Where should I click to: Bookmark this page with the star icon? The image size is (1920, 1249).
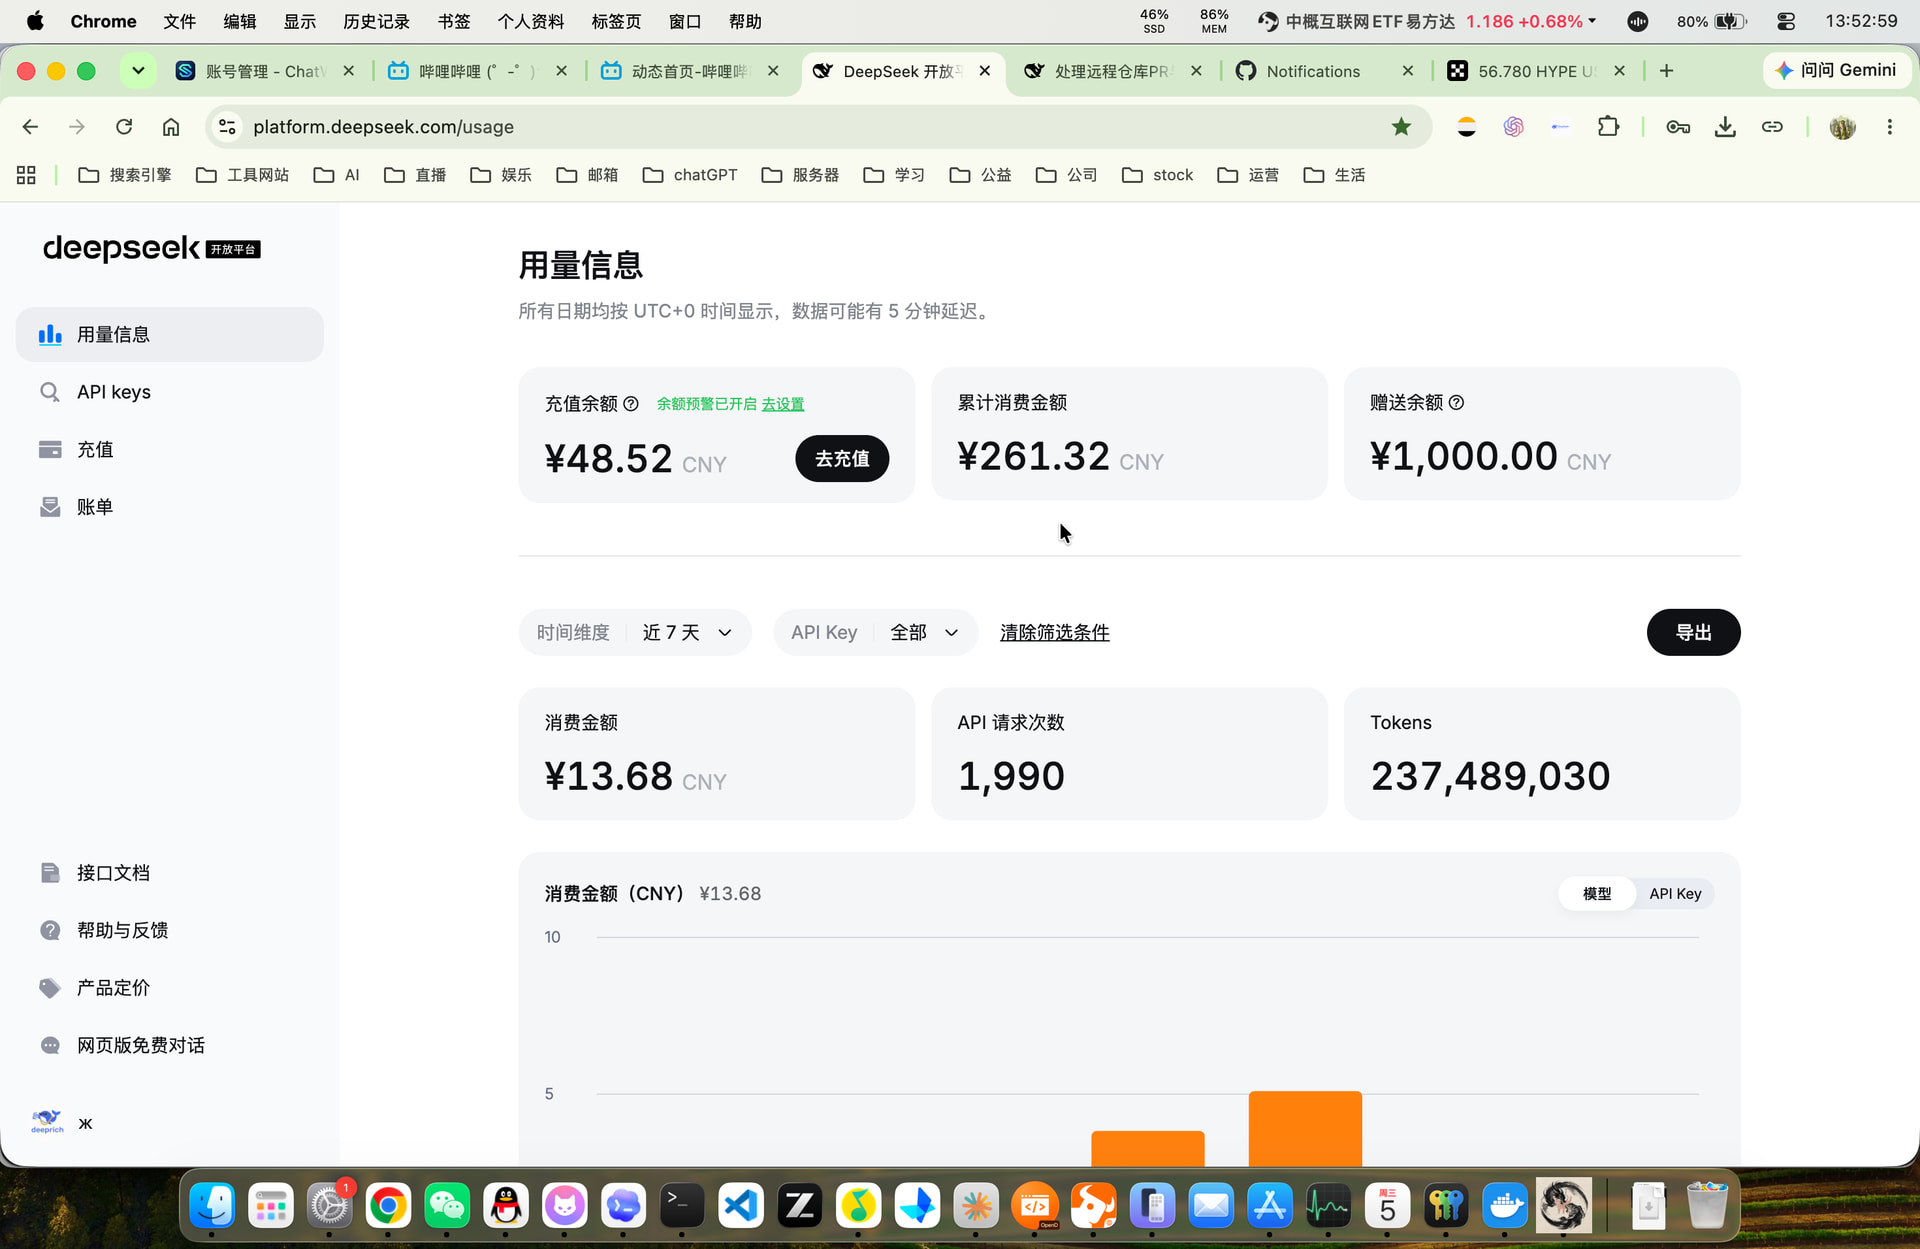click(x=1401, y=126)
